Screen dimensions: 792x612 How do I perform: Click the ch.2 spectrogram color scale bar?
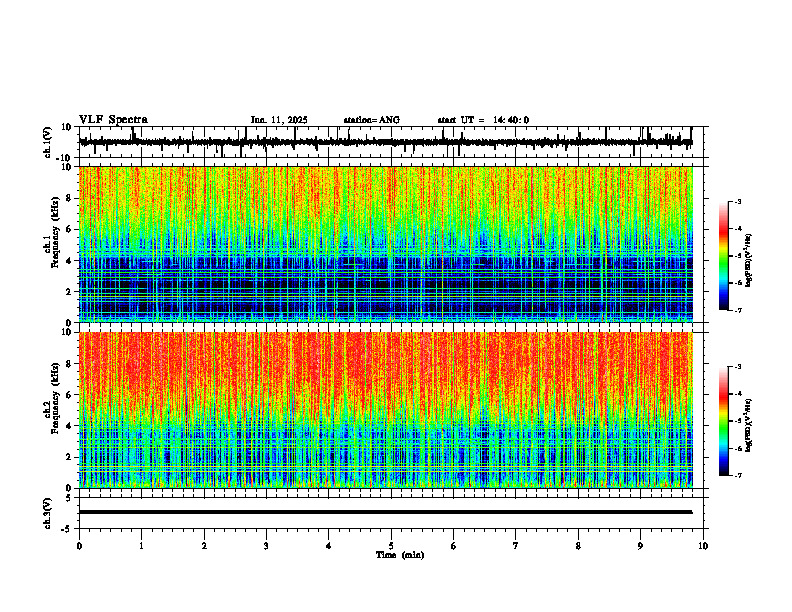724,421
